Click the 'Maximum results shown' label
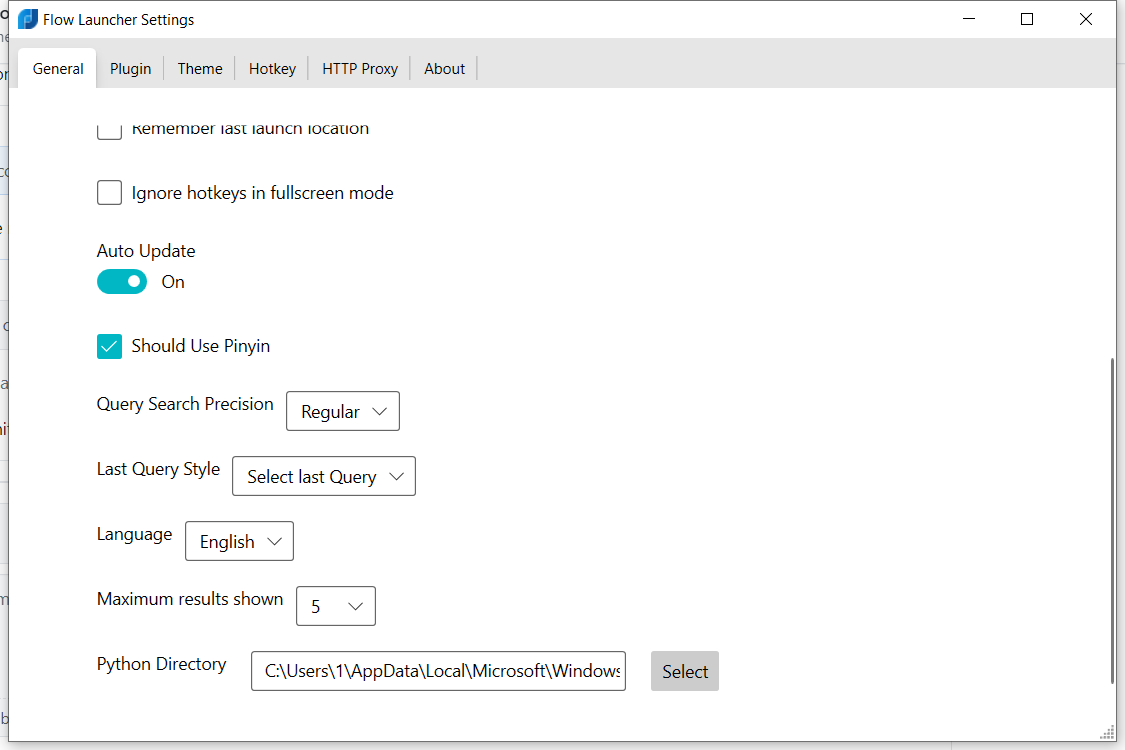The image size is (1125, 750). click(190, 599)
